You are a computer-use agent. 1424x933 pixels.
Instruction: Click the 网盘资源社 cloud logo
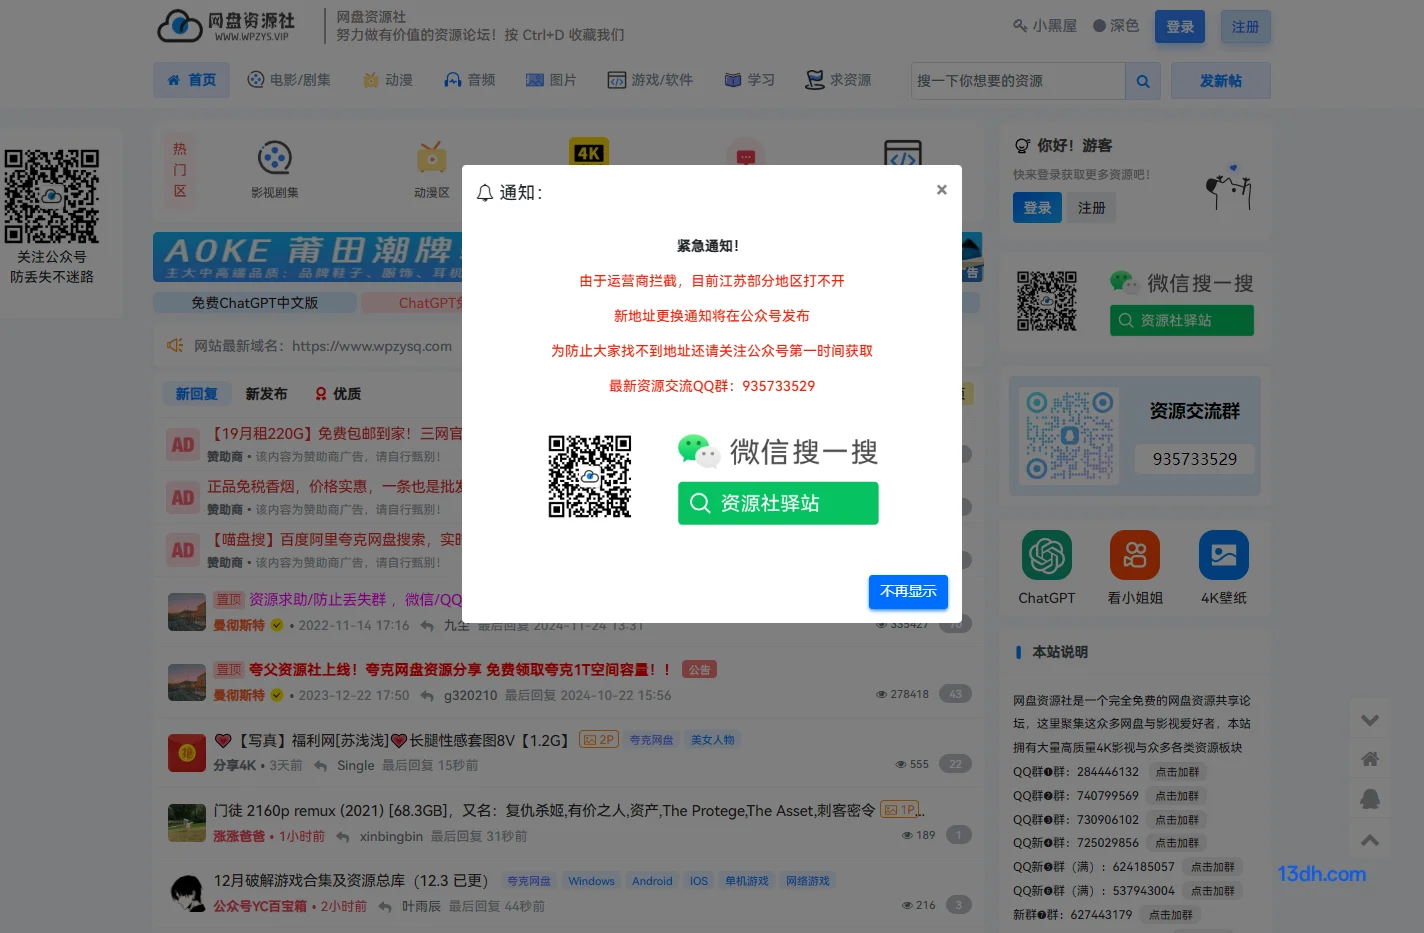tap(226, 26)
